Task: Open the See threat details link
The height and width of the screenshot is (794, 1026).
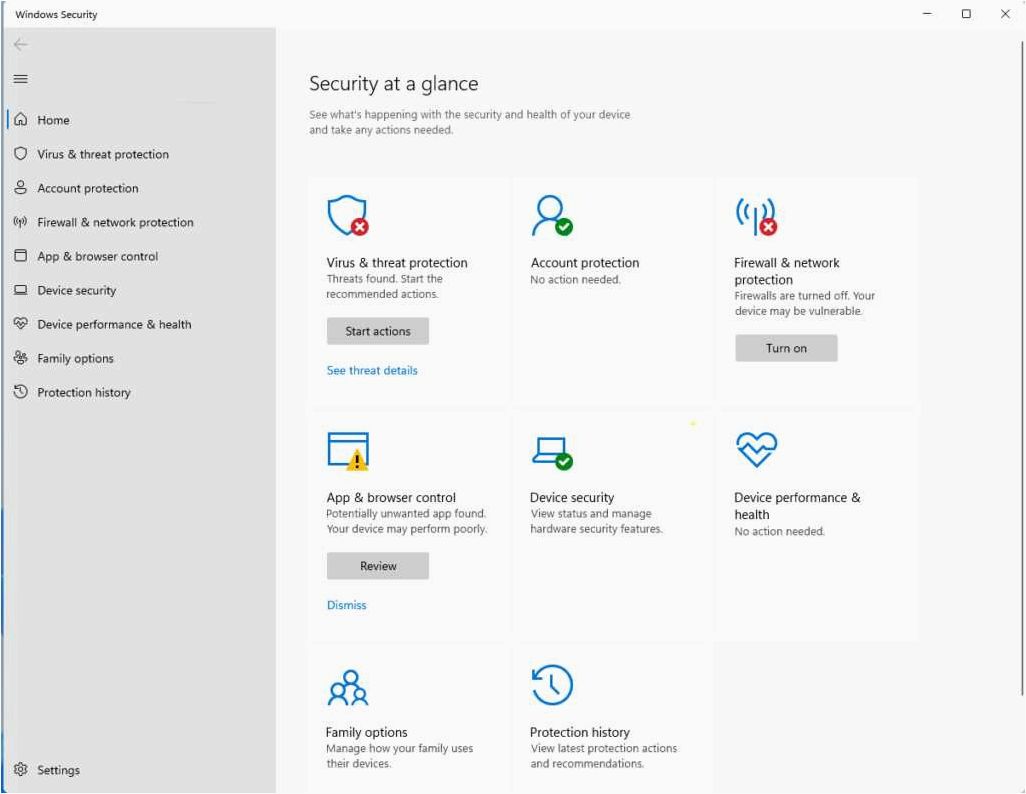Action: click(372, 370)
